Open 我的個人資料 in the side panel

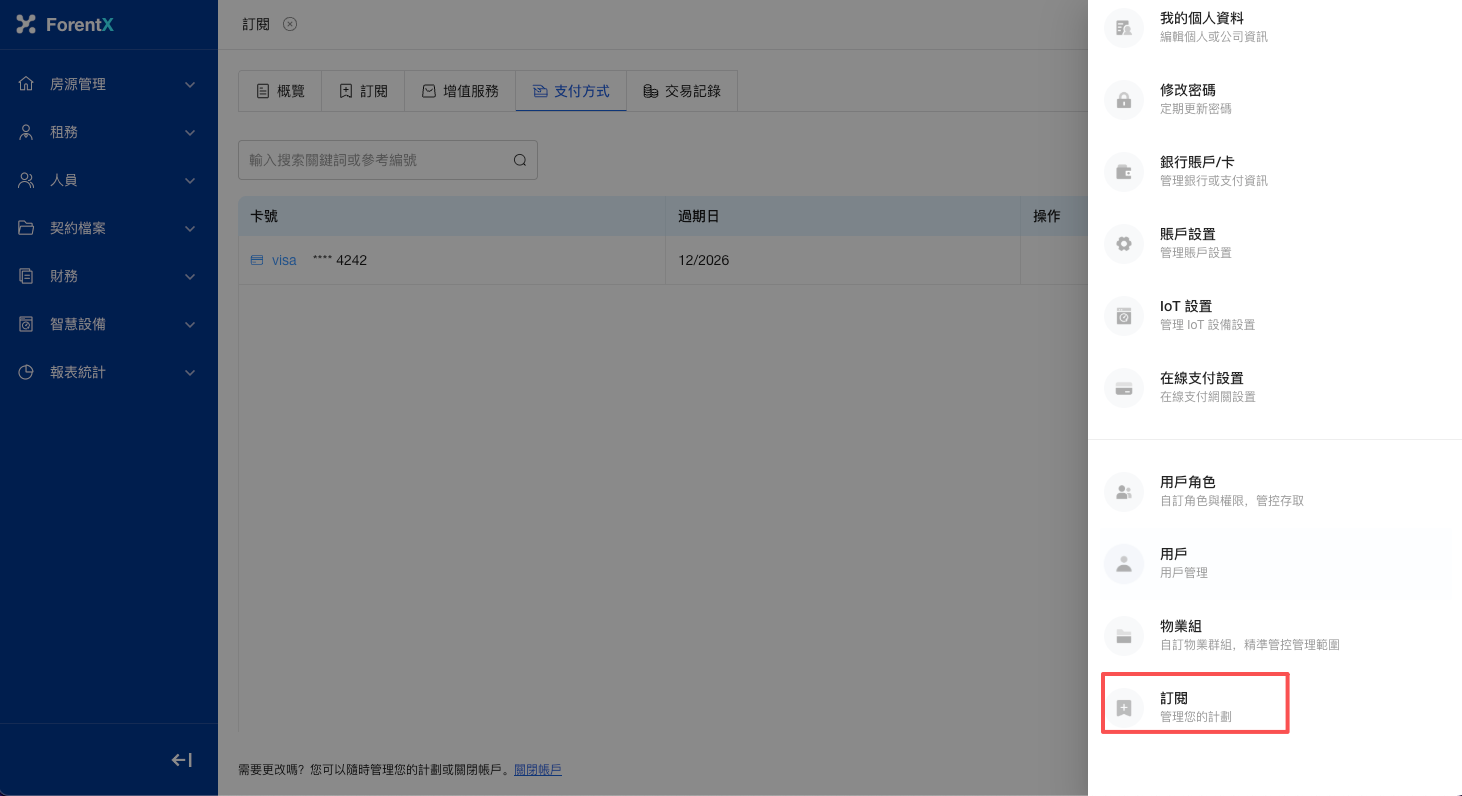point(1201,27)
